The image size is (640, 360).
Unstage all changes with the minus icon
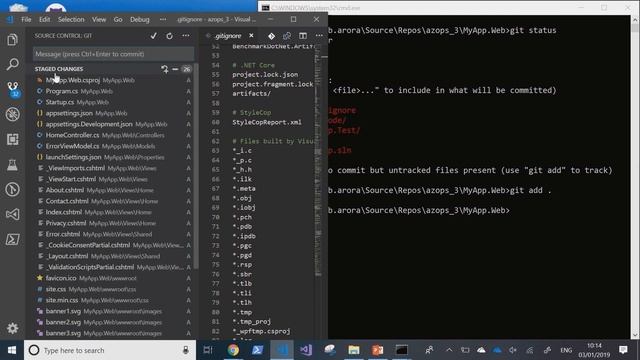point(175,69)
